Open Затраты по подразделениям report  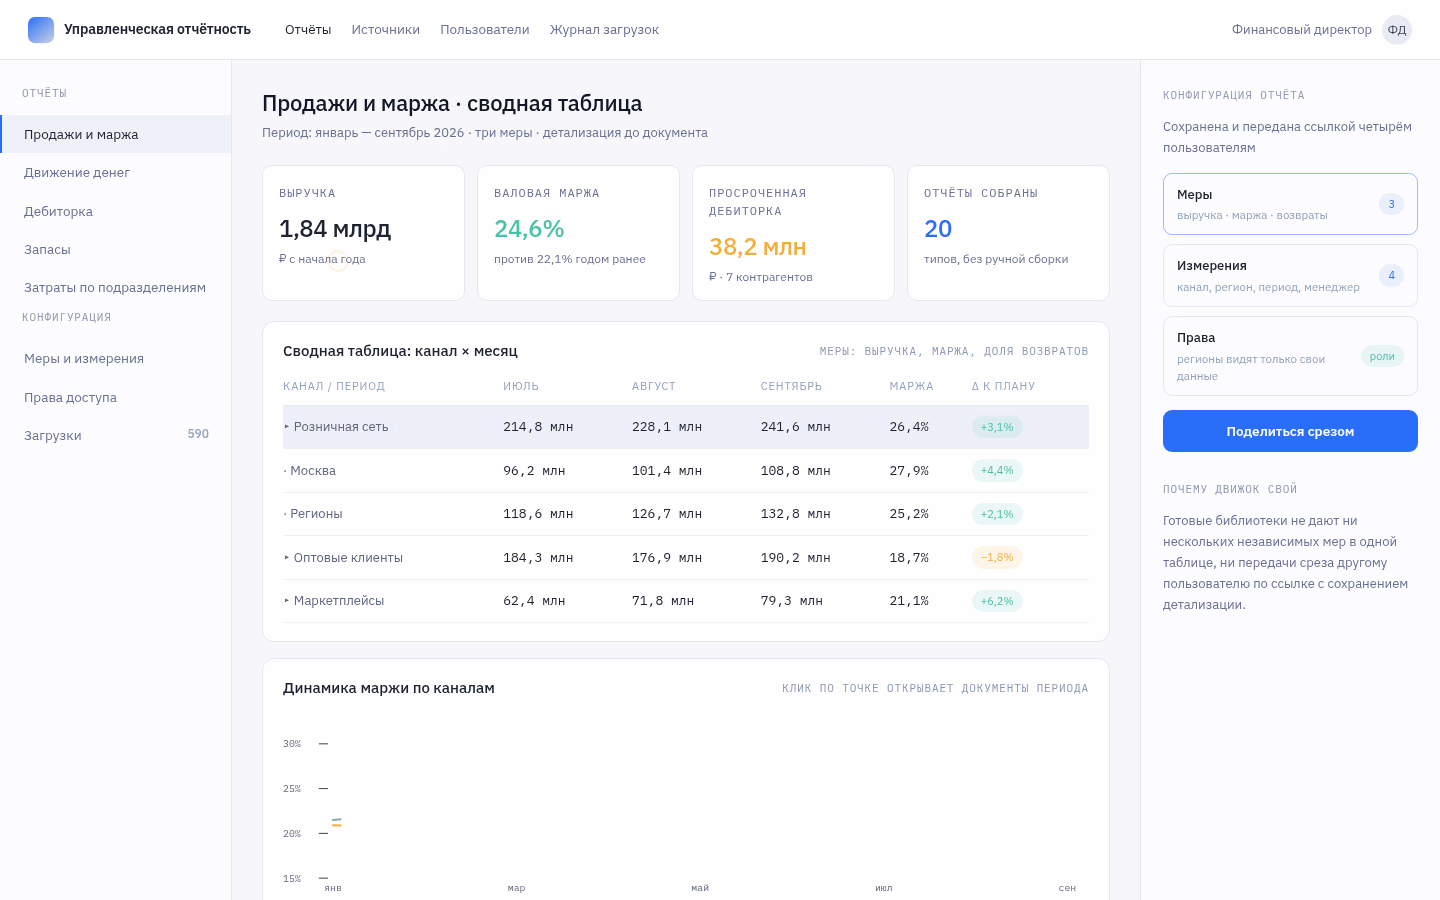[116, 287]
